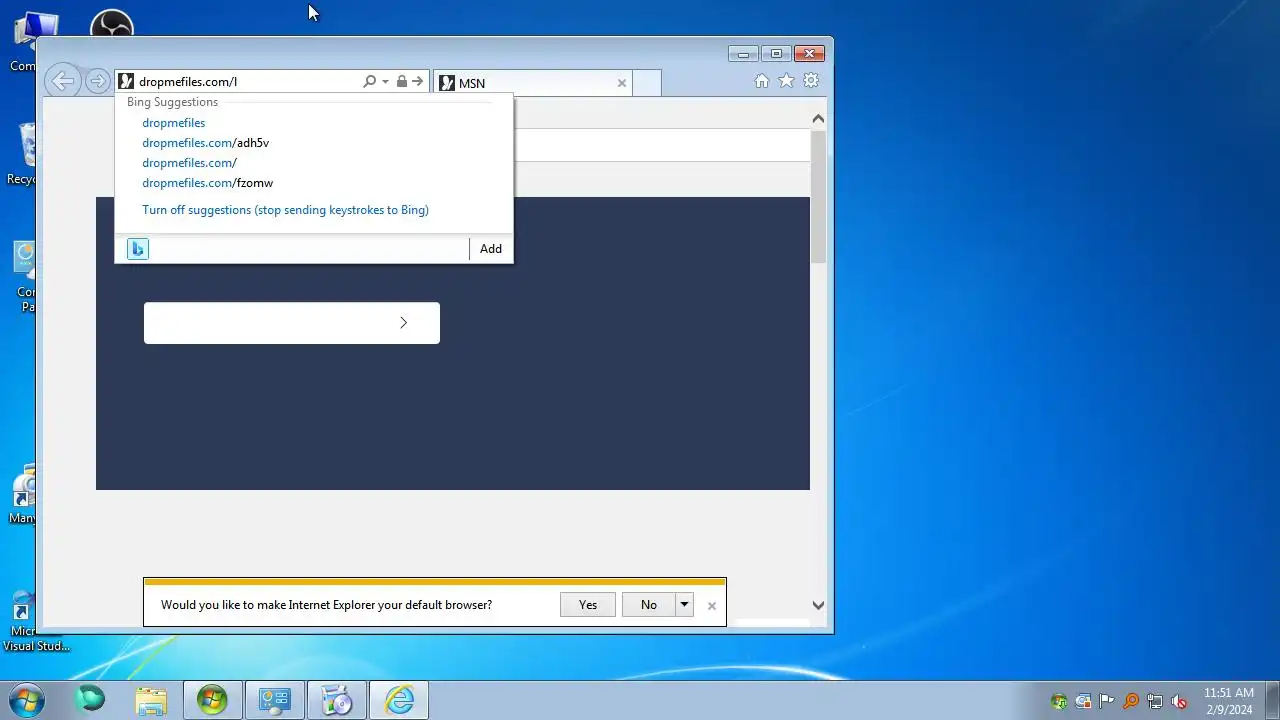Restore down the Internet Explorer window
Image resolution: width=1280 pixels, height=720 pixels.
pyautogui.click(x=775, y=54)
